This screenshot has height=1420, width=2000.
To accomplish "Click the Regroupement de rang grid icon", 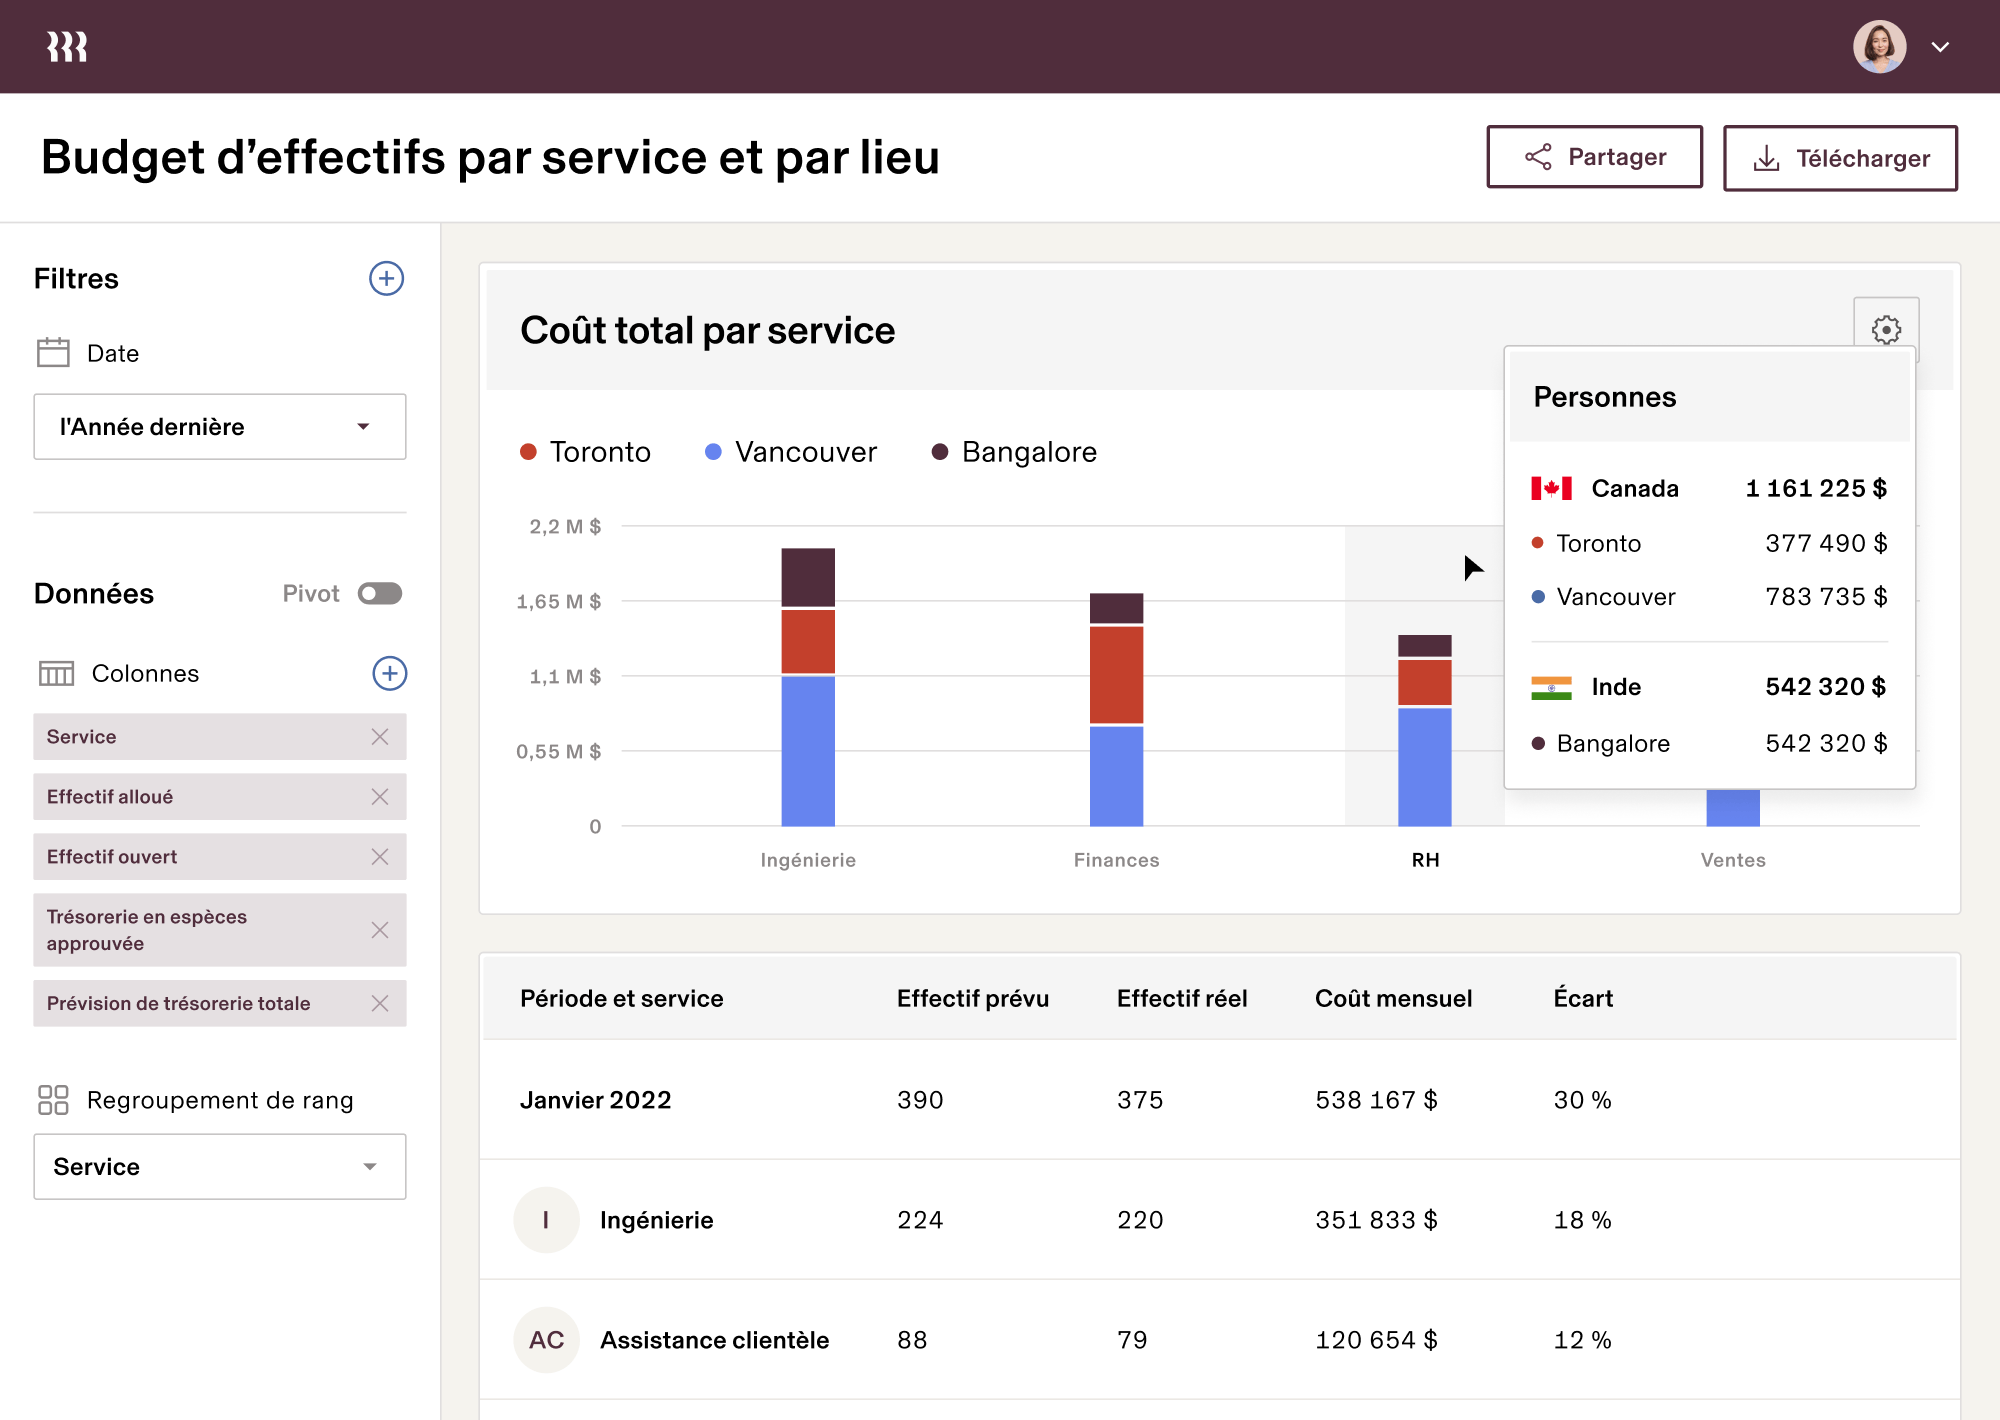I will point(55,1100).
